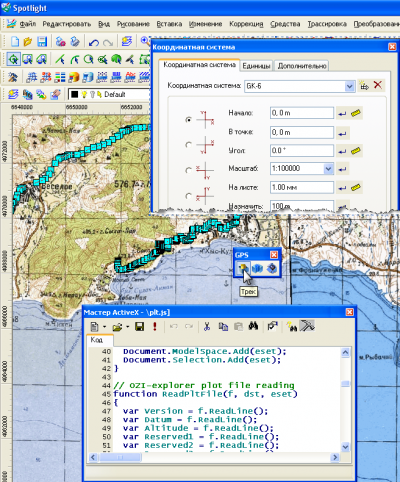Click the hammer settings icon in third toolbar

pyautogui.click(x=13, y=77)
